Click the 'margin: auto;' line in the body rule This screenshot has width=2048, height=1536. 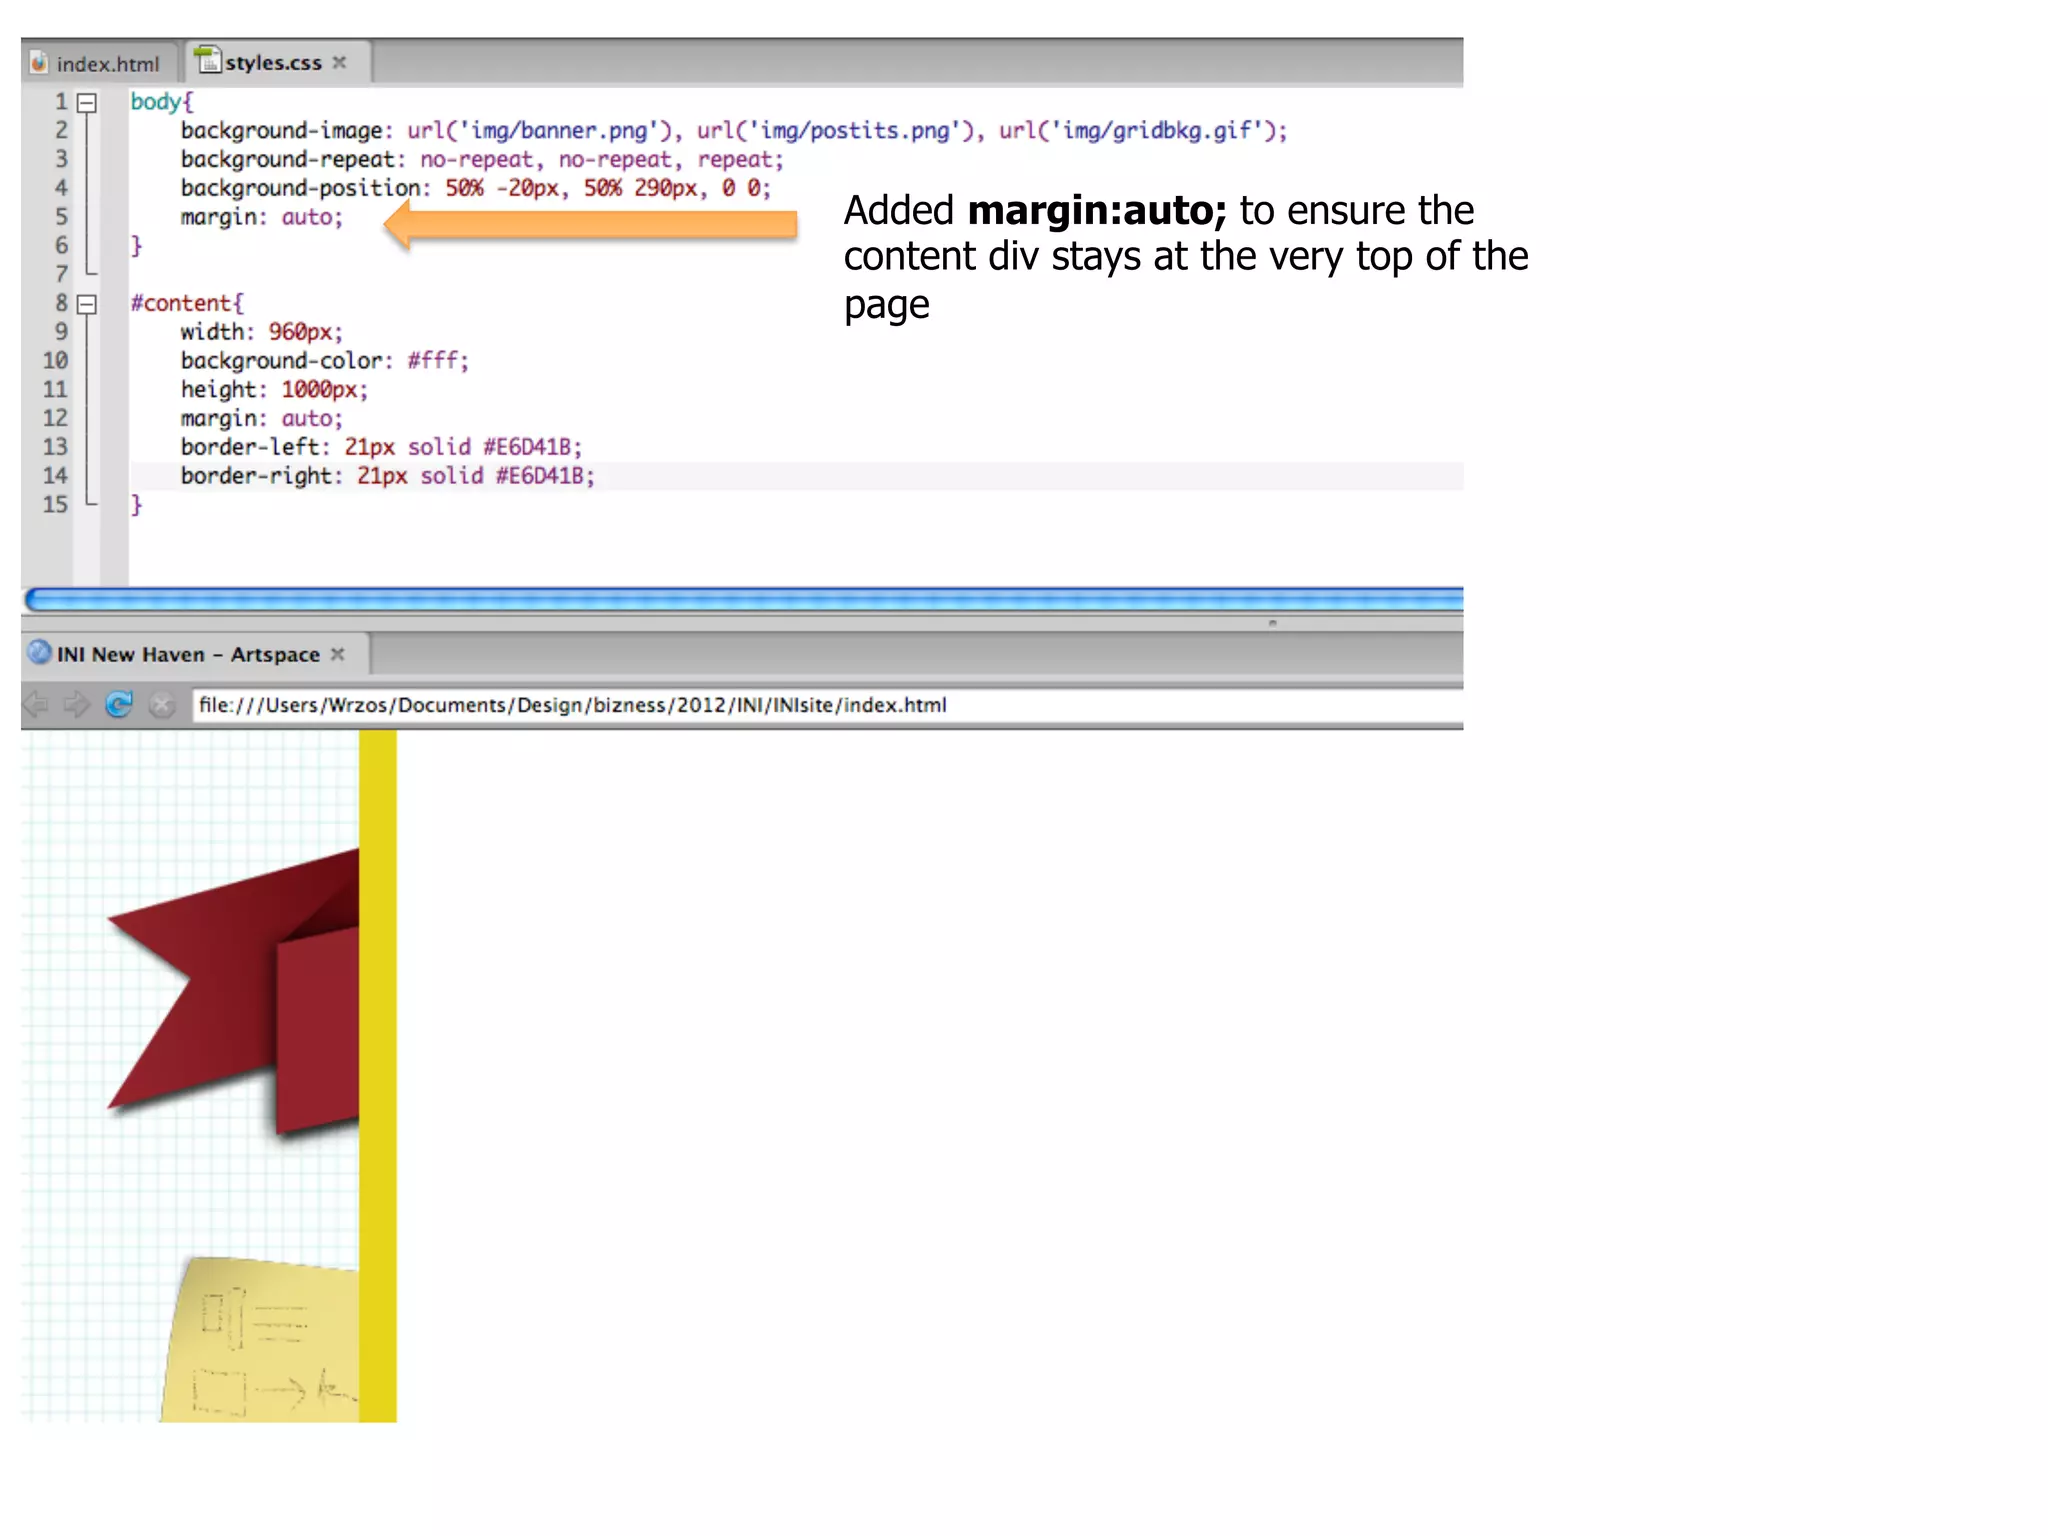261,217
